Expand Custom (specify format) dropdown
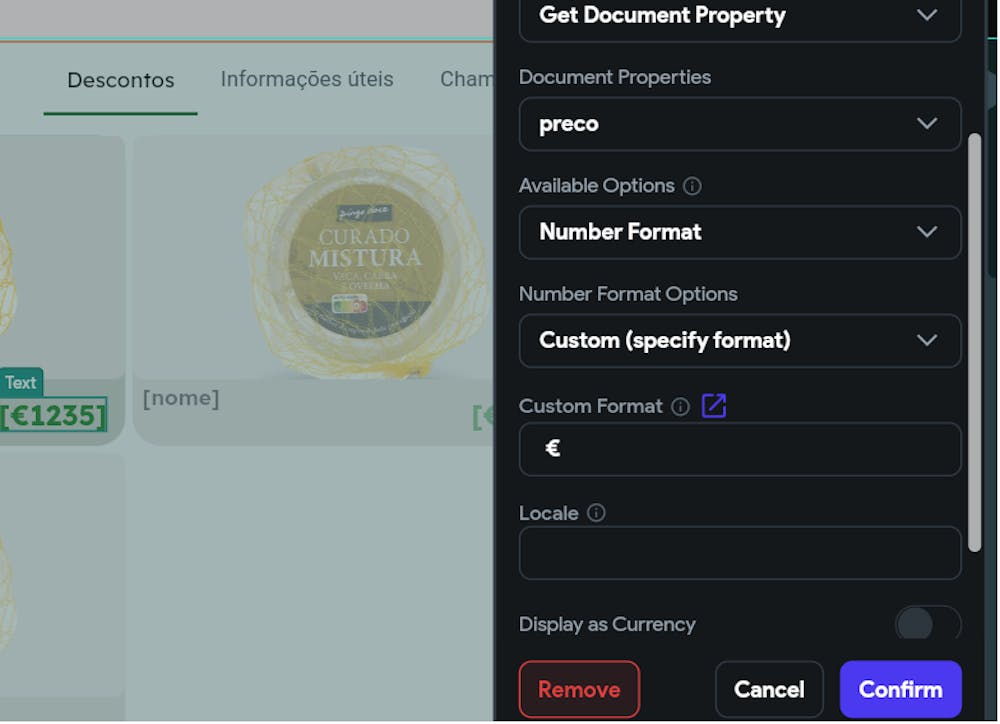The height and width of the screenshot is (724, 1000). pyautogui.click(x=740, y=340)
